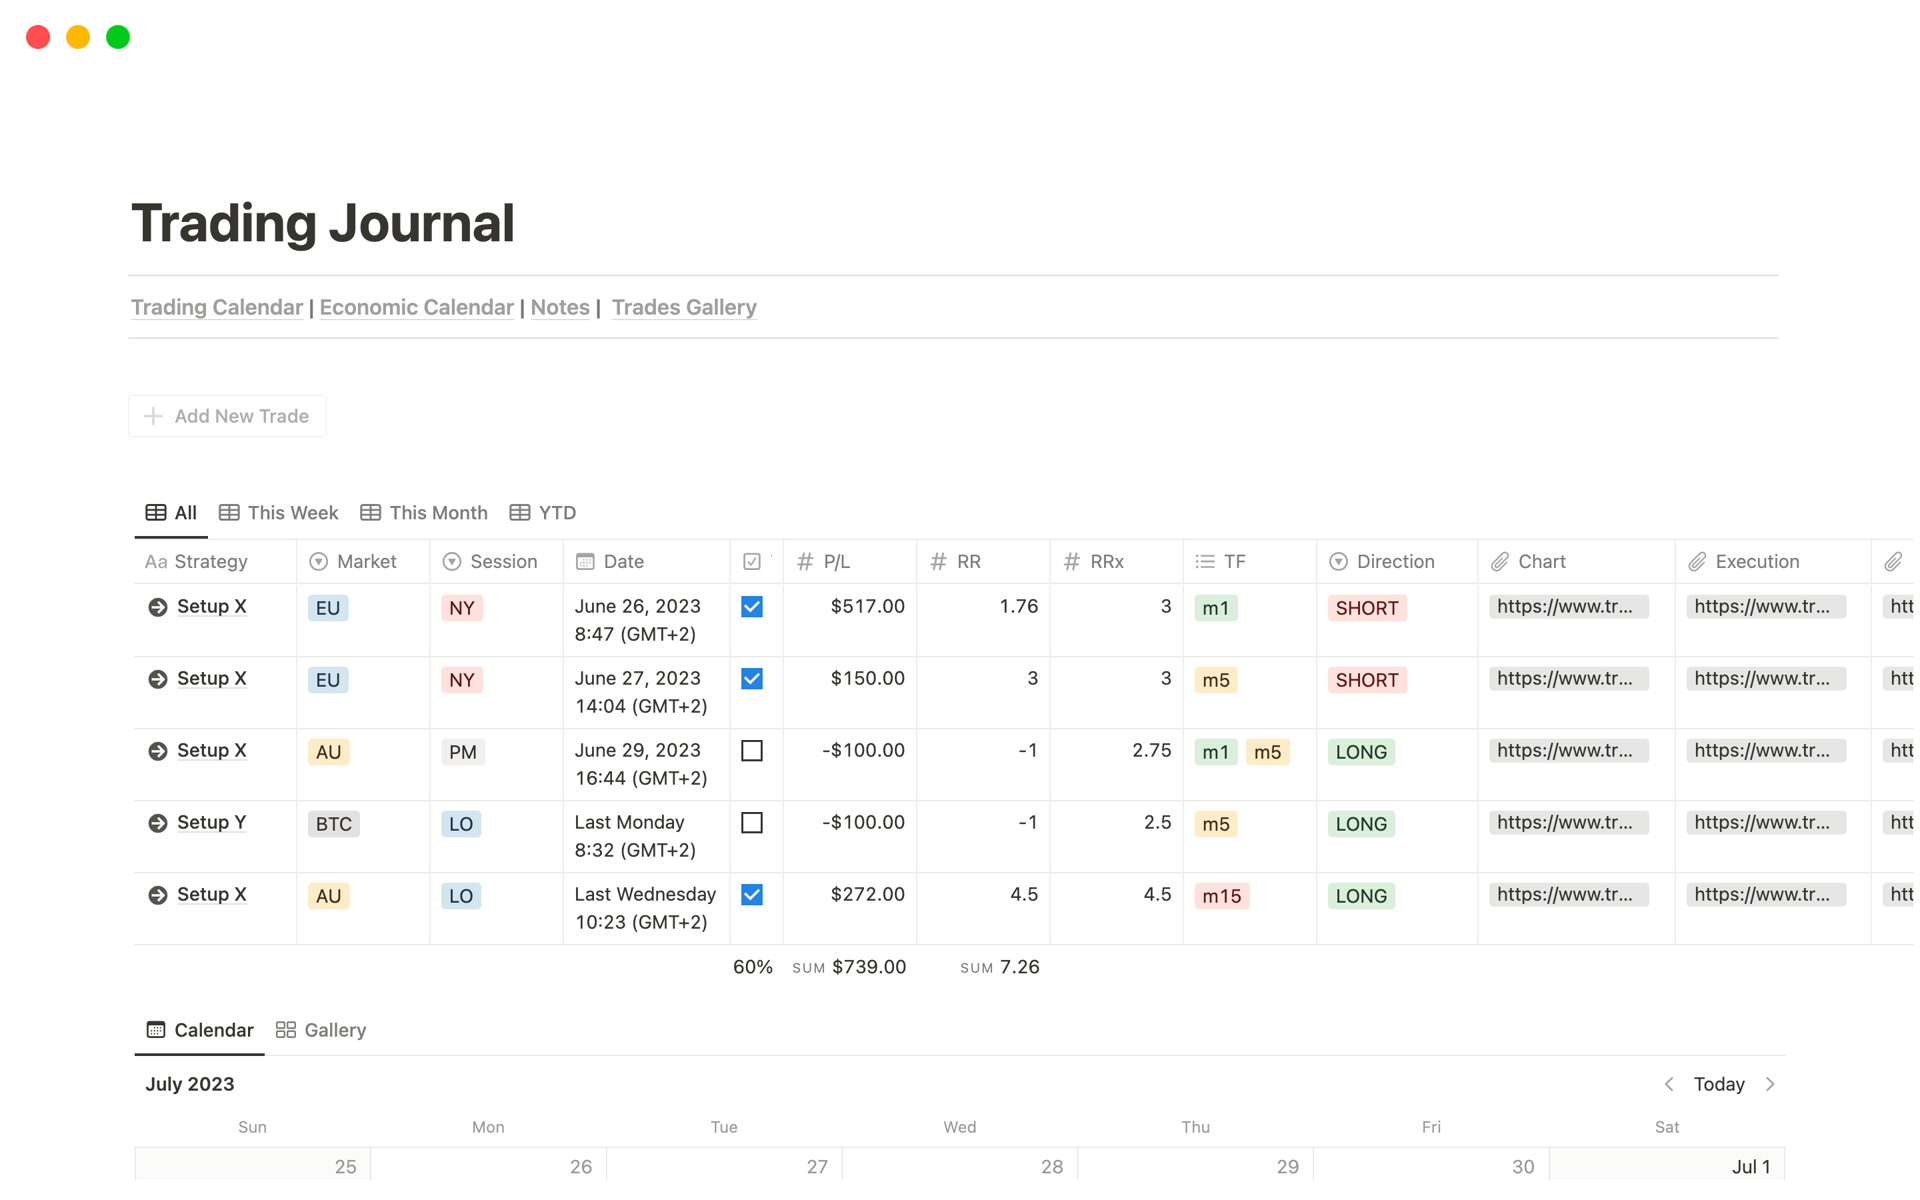Screen dimensions: 1920x1200
Task: Select the red SHORT tag in first row
Action: pos(1366,608)
